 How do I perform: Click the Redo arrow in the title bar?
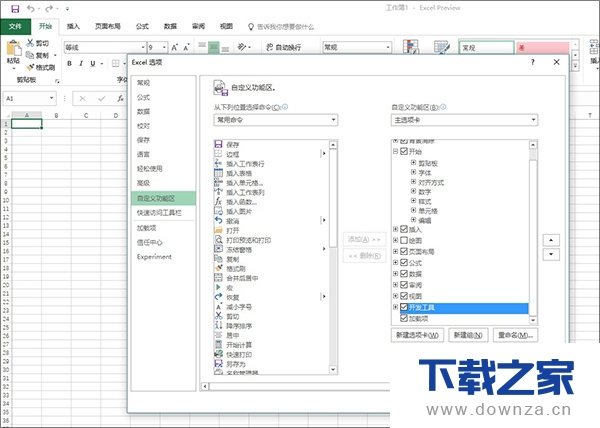coord(49,8)
